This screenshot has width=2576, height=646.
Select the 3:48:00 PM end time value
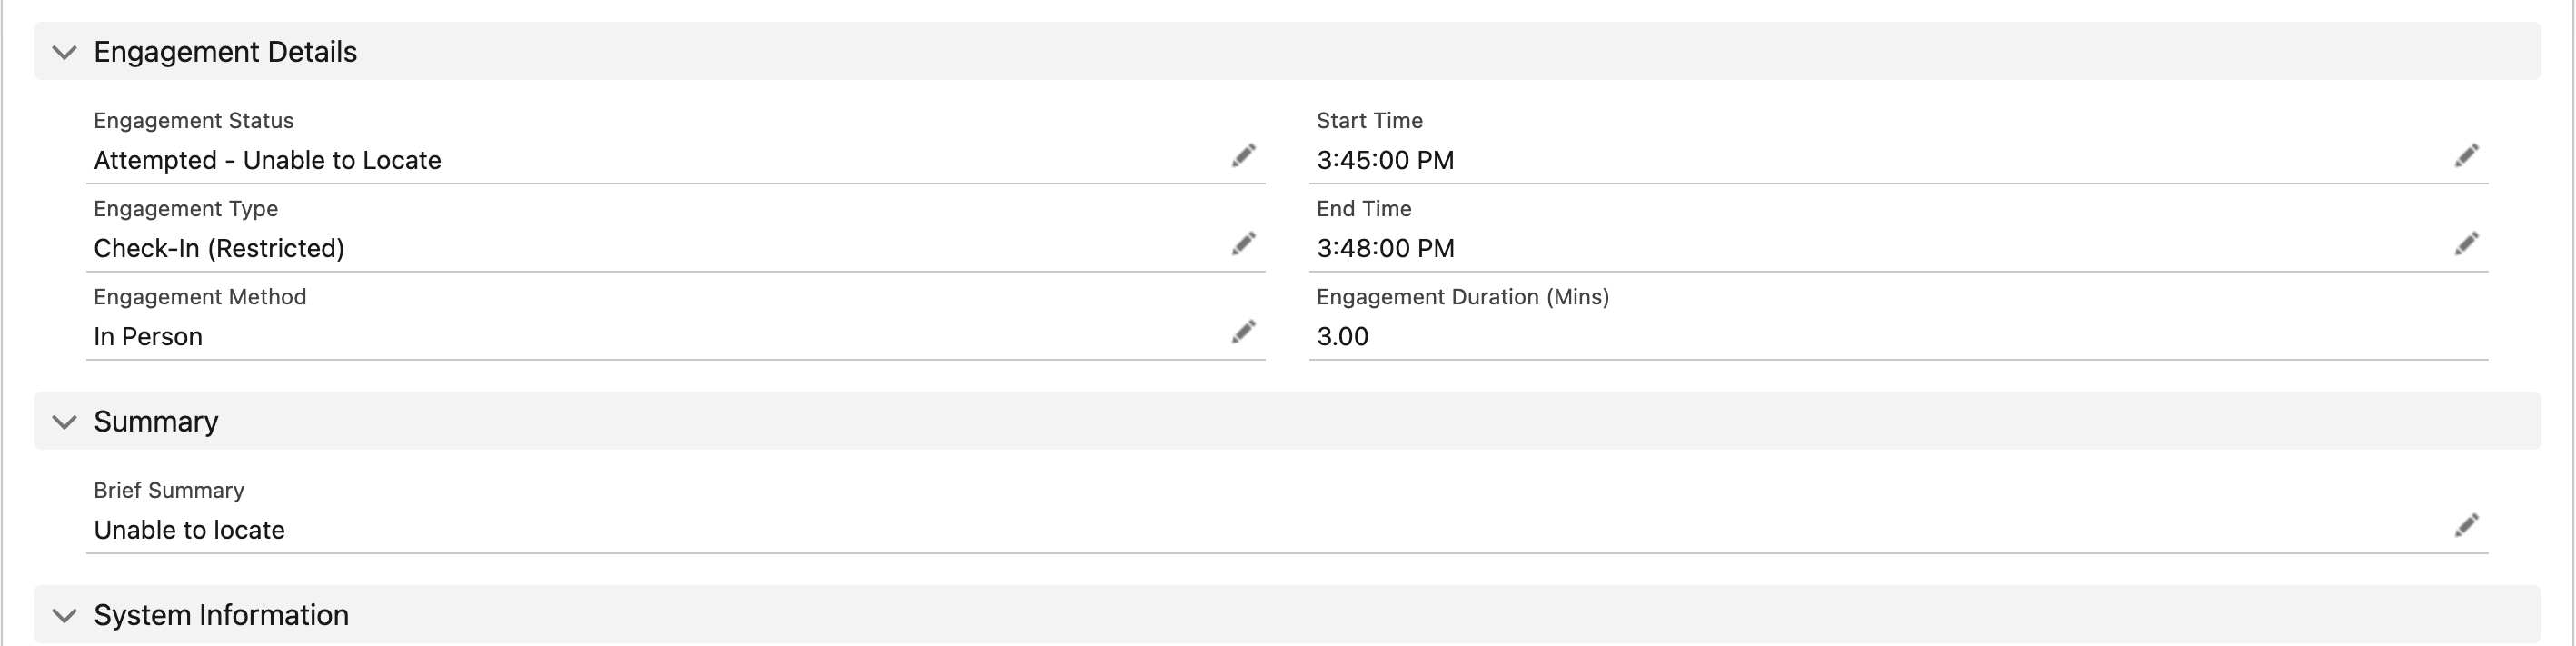pyautogui.click(x=1385, y=248)
